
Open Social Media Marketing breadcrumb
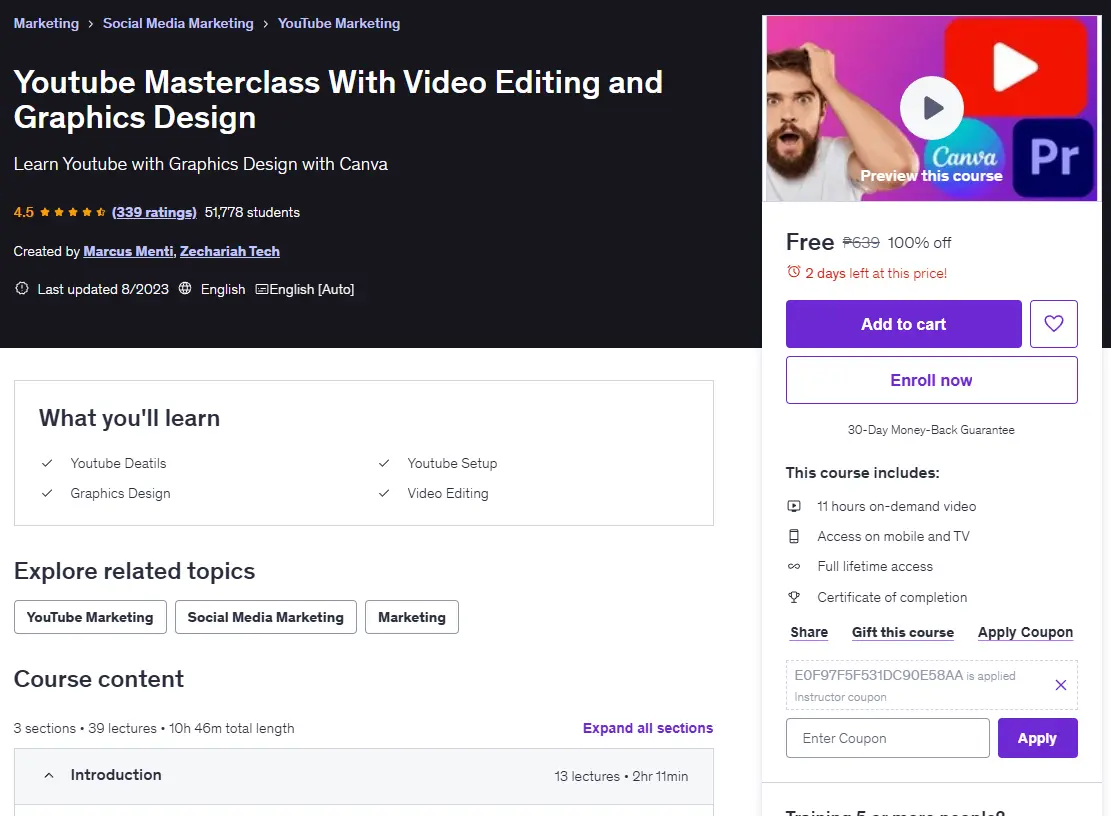point(178,23)
